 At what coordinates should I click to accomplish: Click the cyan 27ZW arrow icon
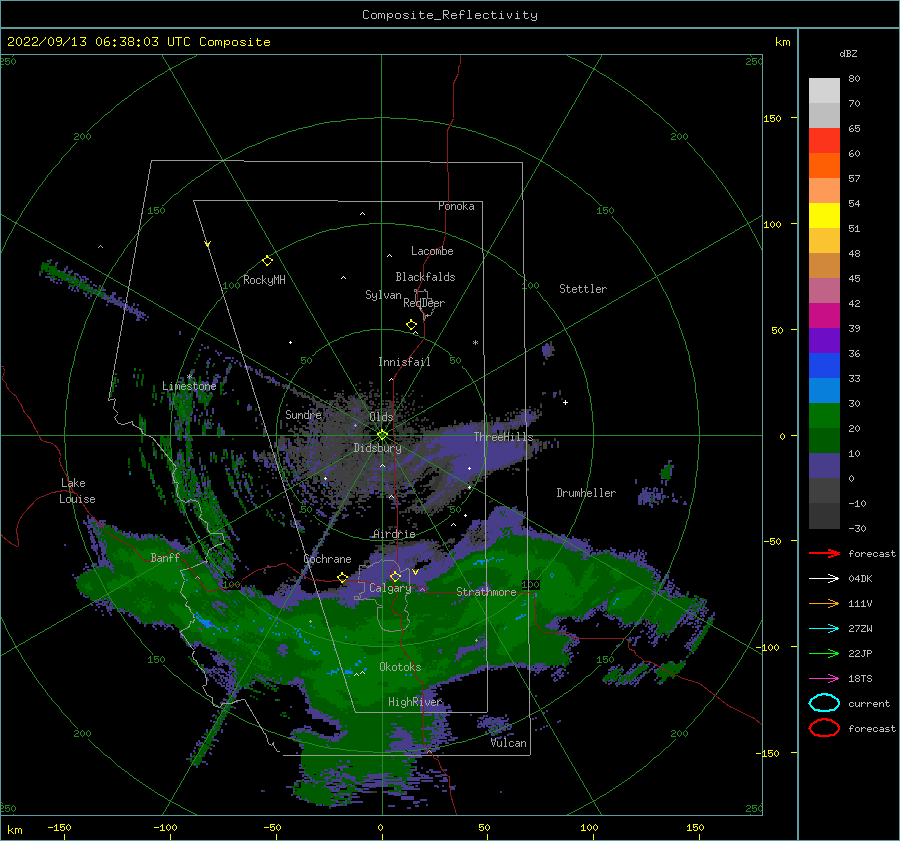(824, 629)
